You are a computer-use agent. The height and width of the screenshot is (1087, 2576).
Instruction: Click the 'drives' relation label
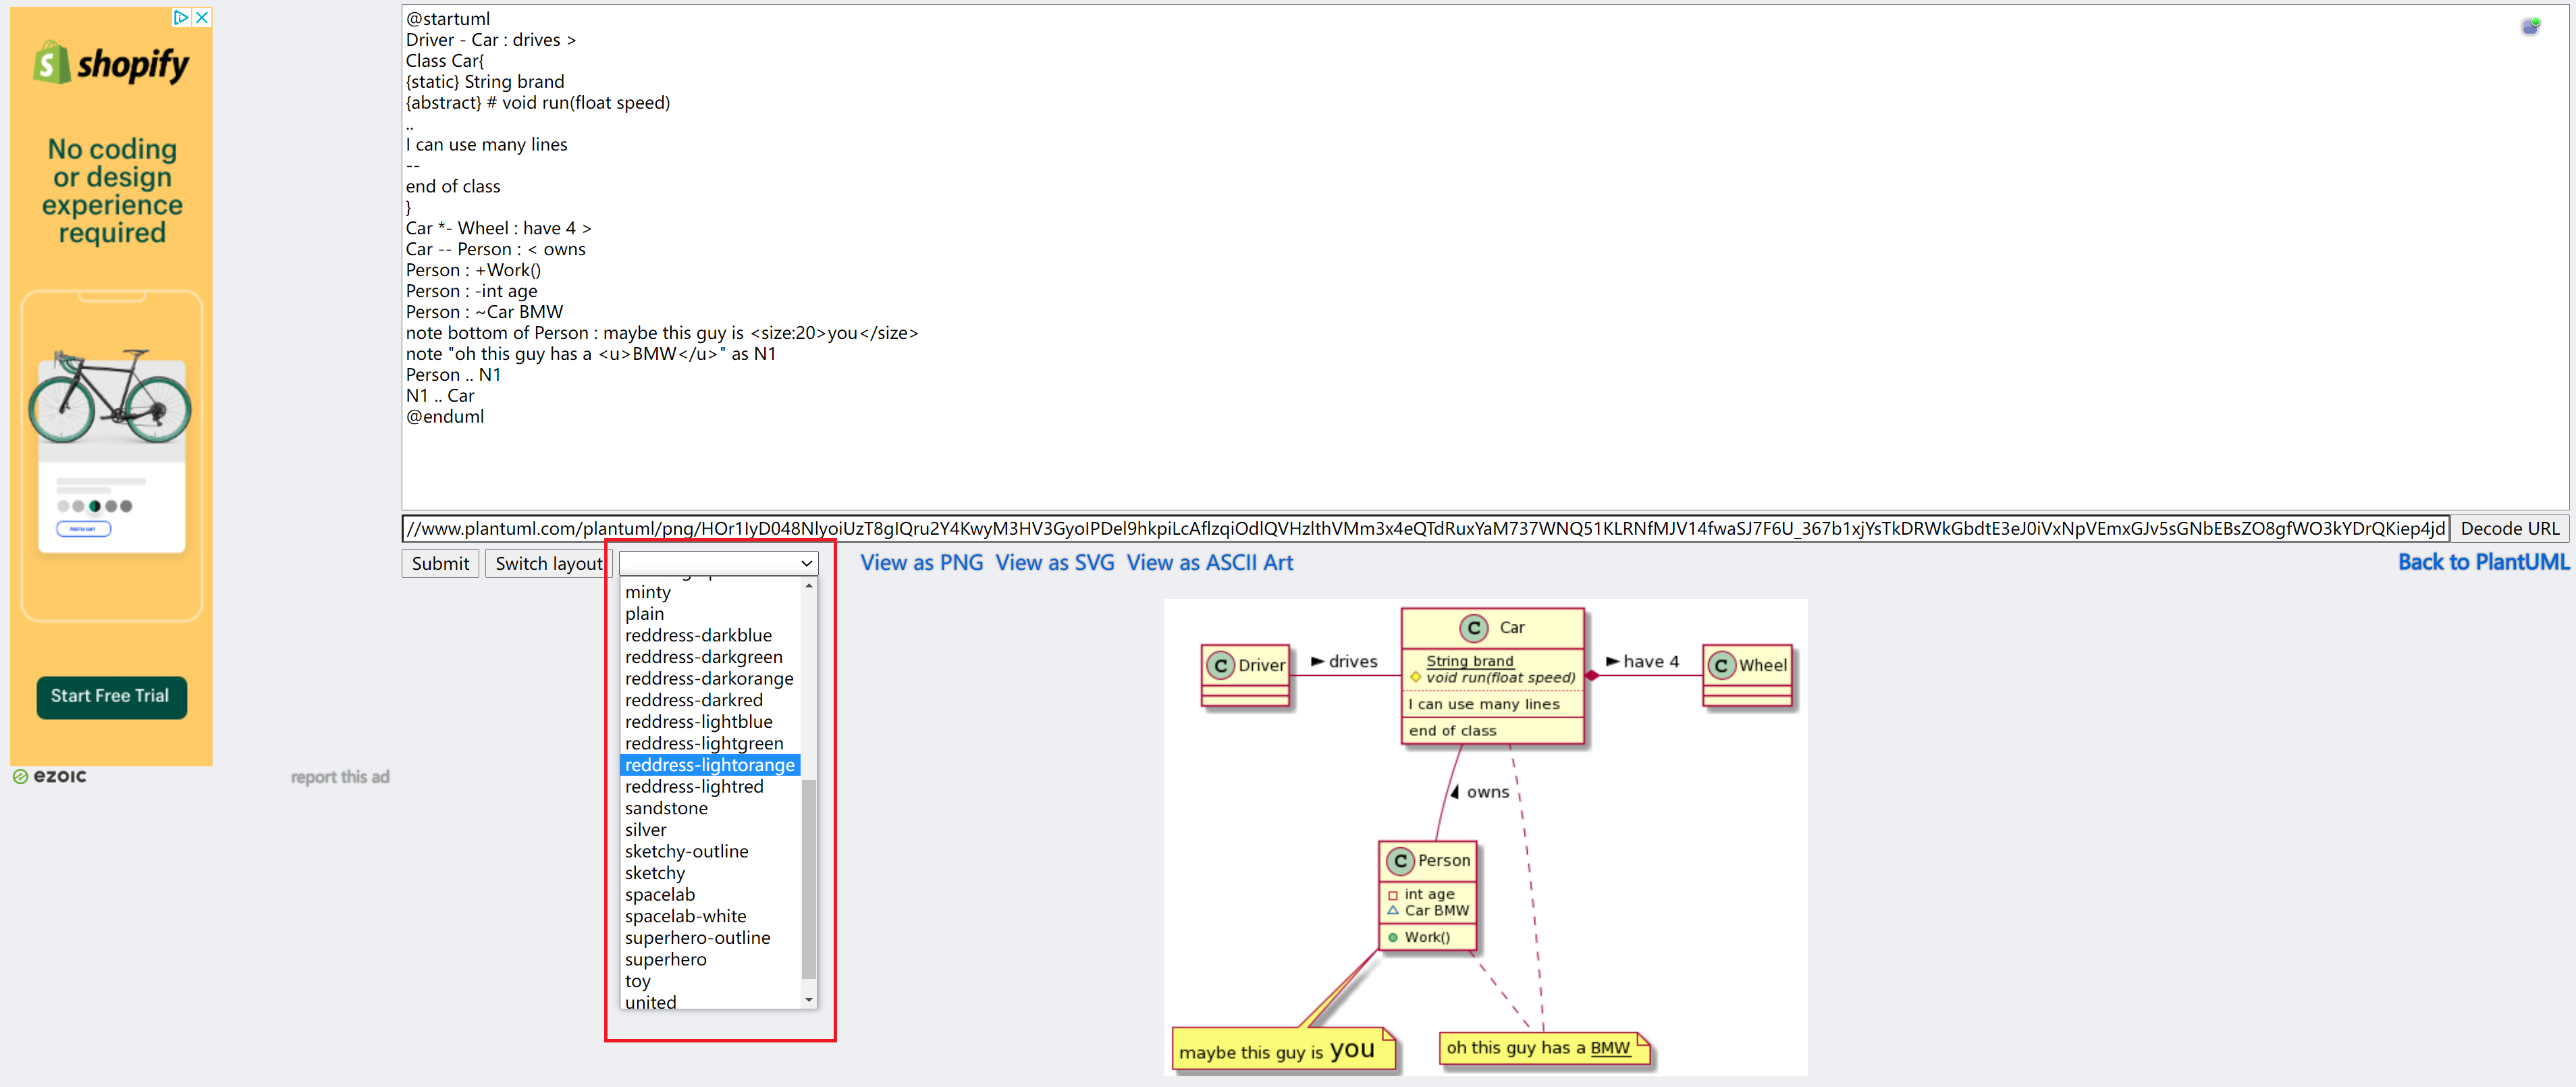[1352, 662]
